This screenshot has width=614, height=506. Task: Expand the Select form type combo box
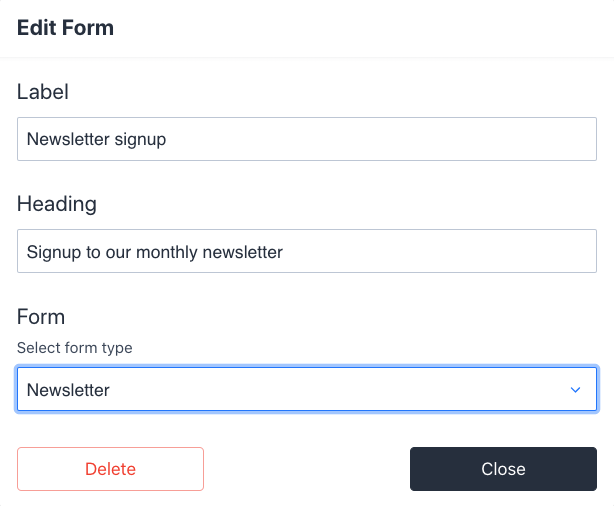tap(400, 390)
